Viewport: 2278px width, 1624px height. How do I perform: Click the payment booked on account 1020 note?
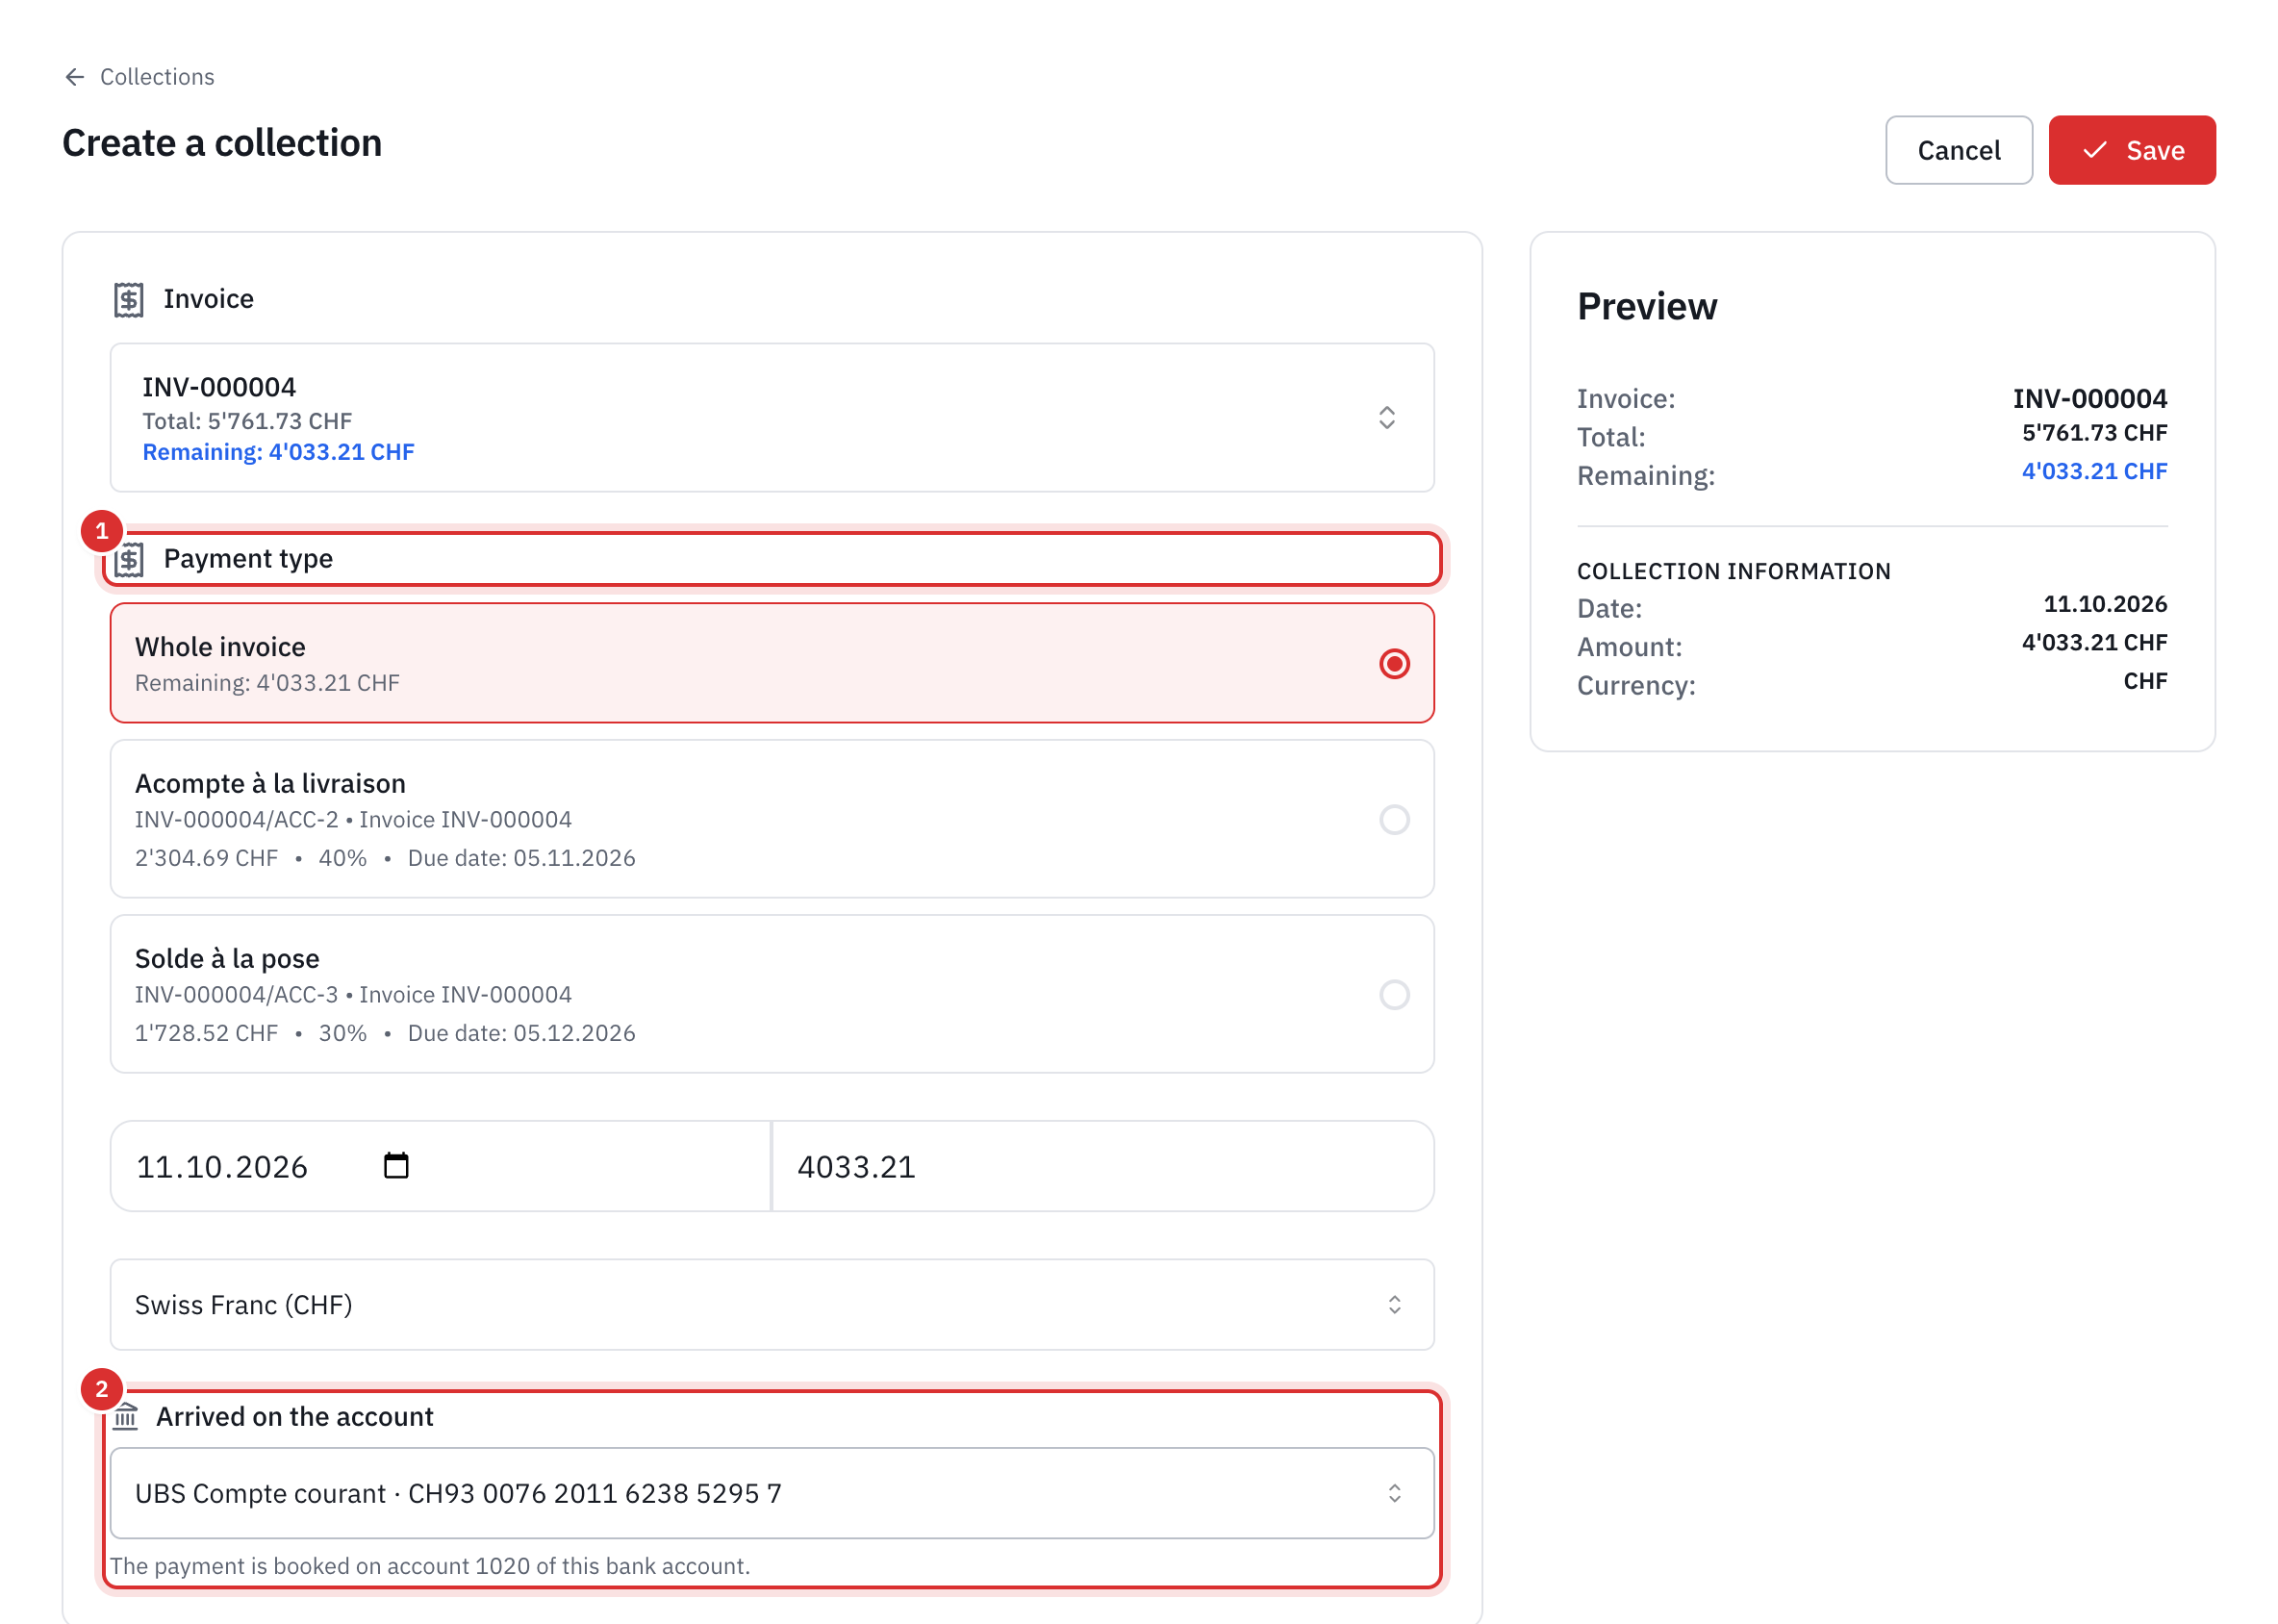(x=430, y=1566)
